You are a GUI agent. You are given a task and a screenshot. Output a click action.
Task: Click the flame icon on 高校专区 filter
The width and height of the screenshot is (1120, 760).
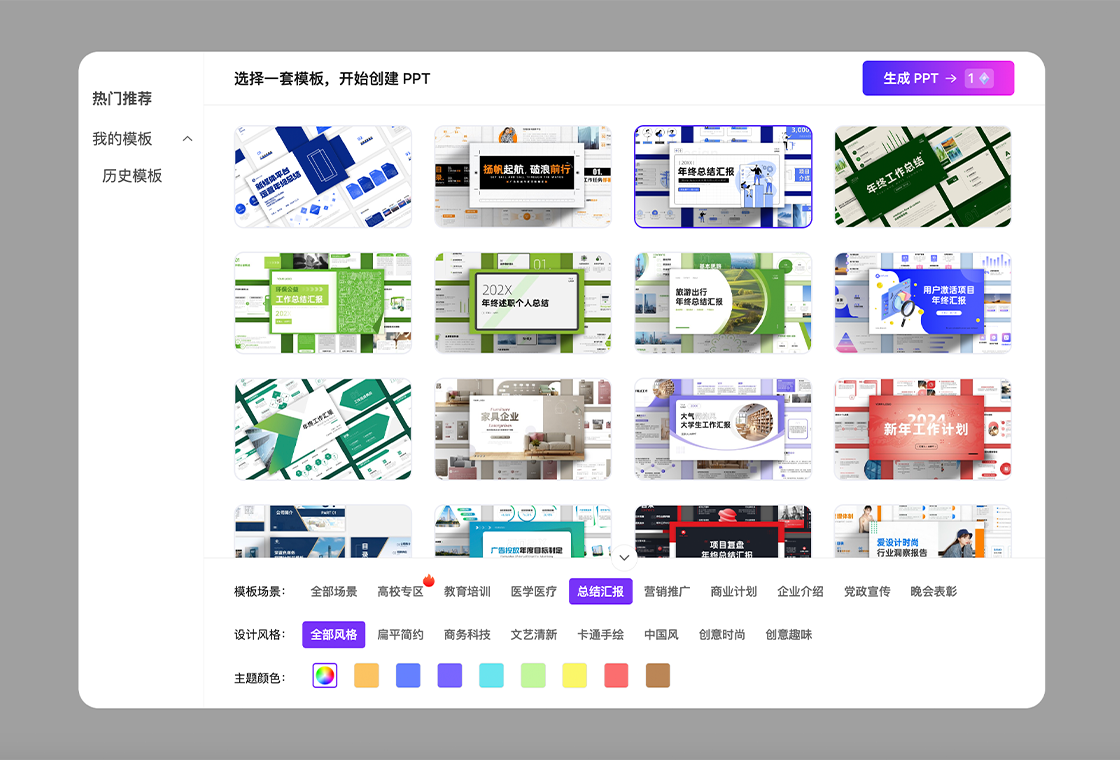tap(428, 581)
